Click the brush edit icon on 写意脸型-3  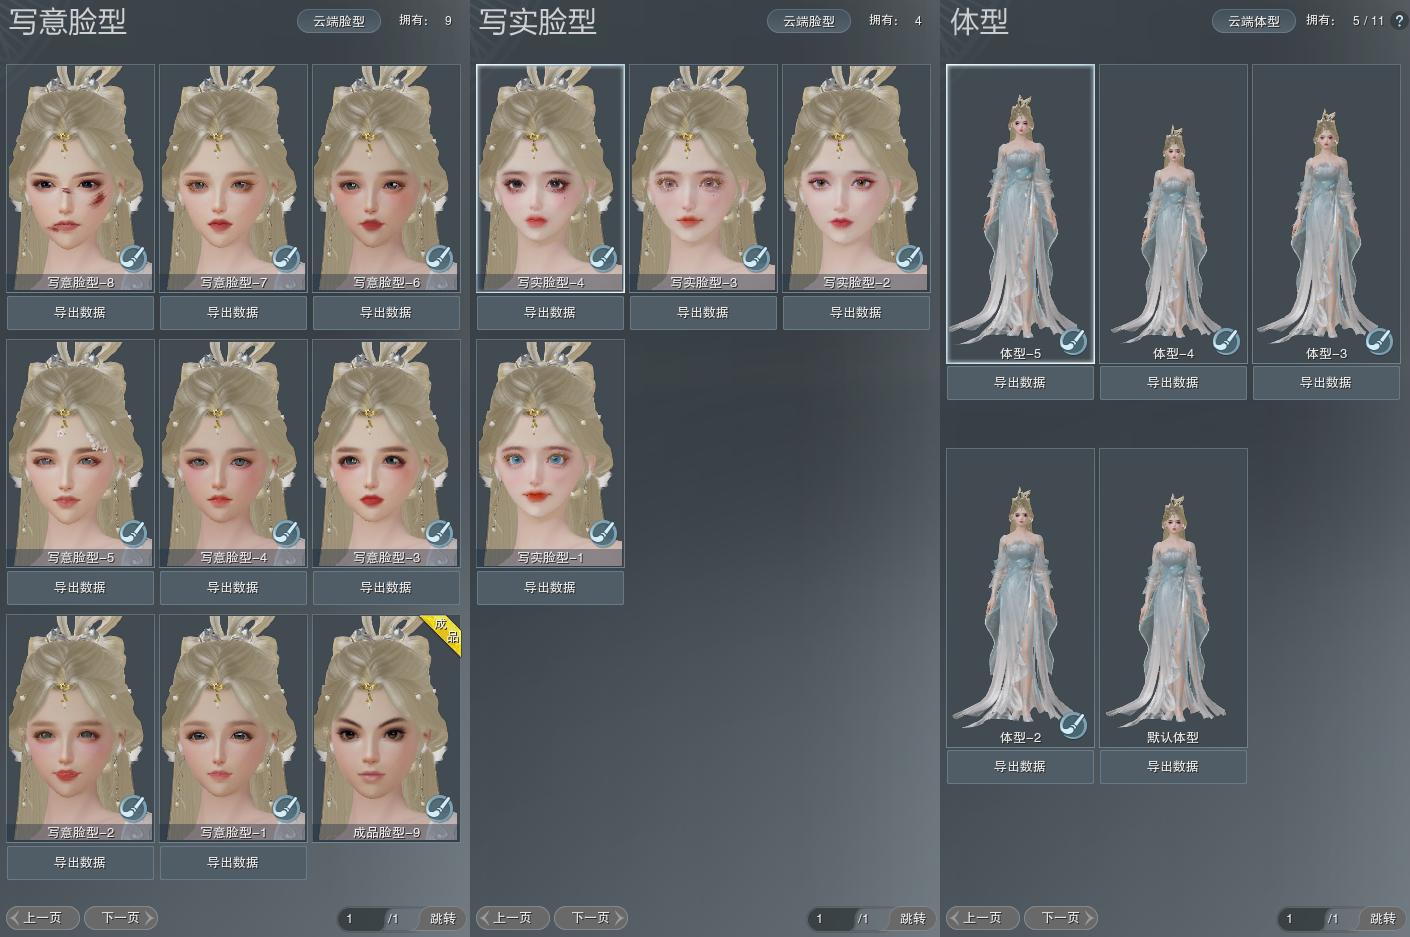(x=439, y=534)
